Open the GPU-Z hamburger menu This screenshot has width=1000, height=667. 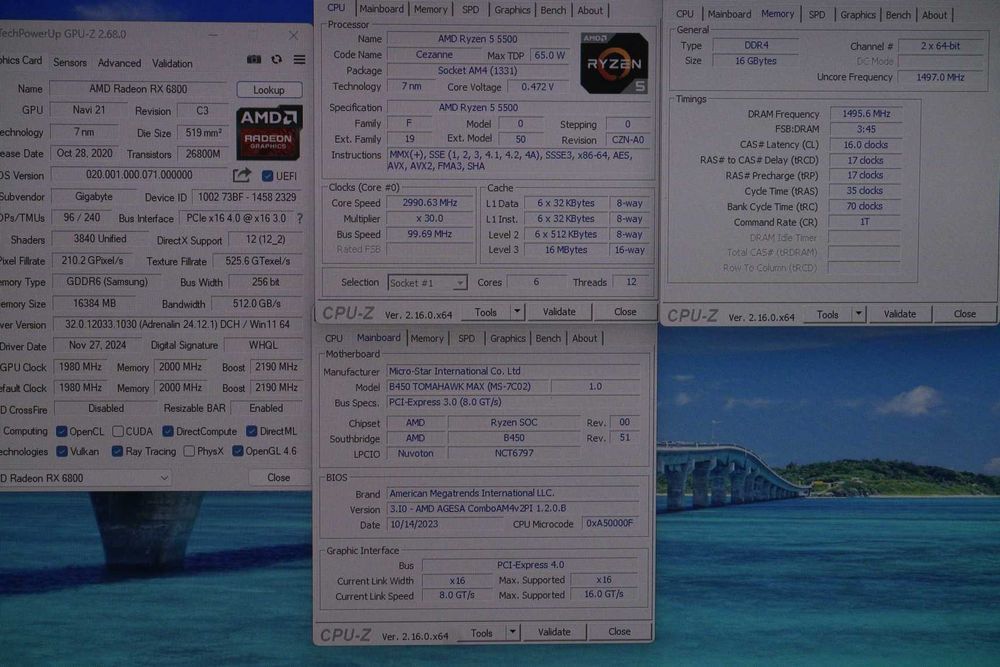299,59
